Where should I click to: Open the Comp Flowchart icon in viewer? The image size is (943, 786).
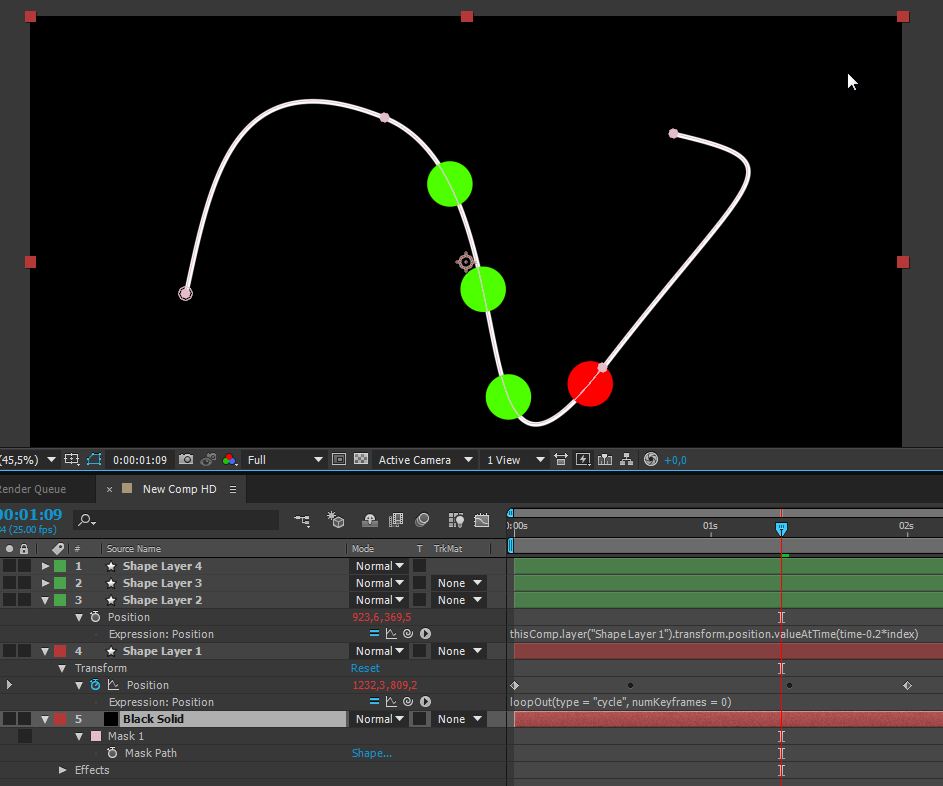(x=627, y=459)
